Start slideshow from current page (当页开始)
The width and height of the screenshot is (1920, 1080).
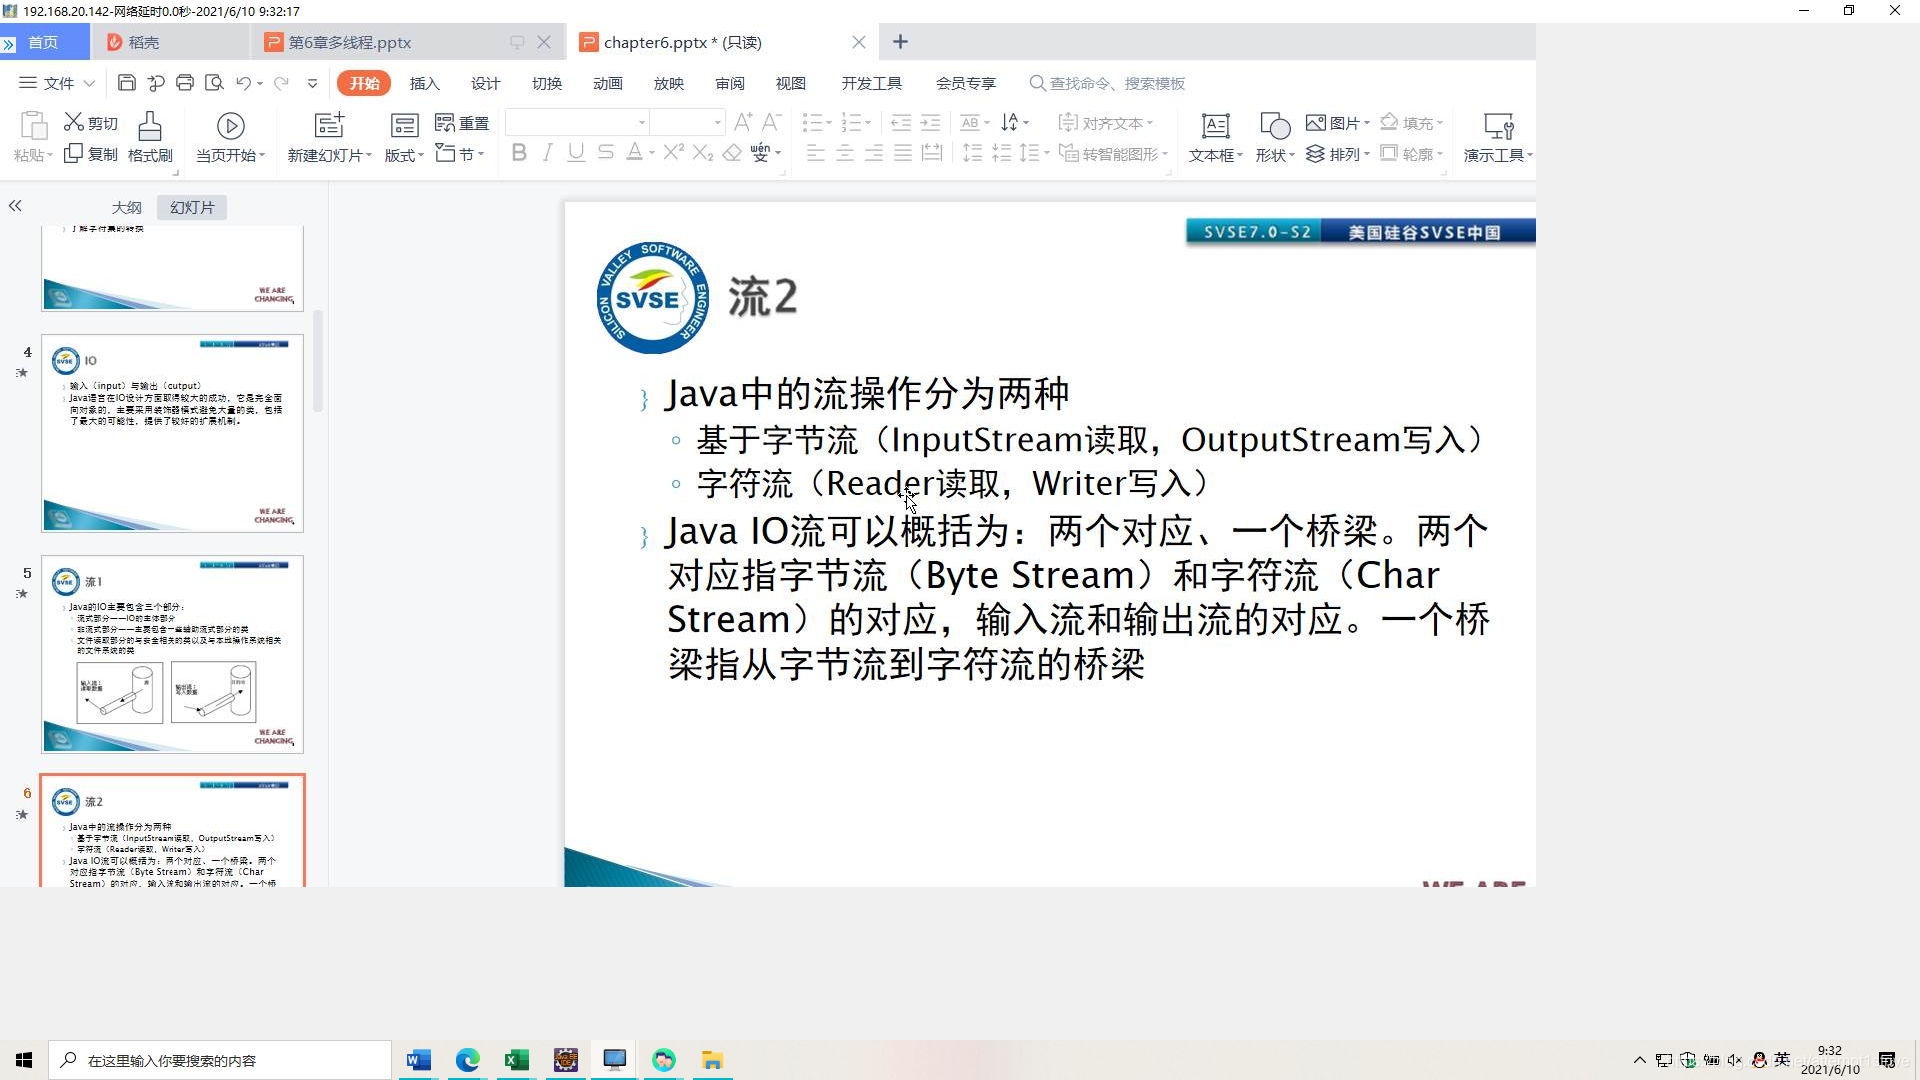click(x=230, y=137)
